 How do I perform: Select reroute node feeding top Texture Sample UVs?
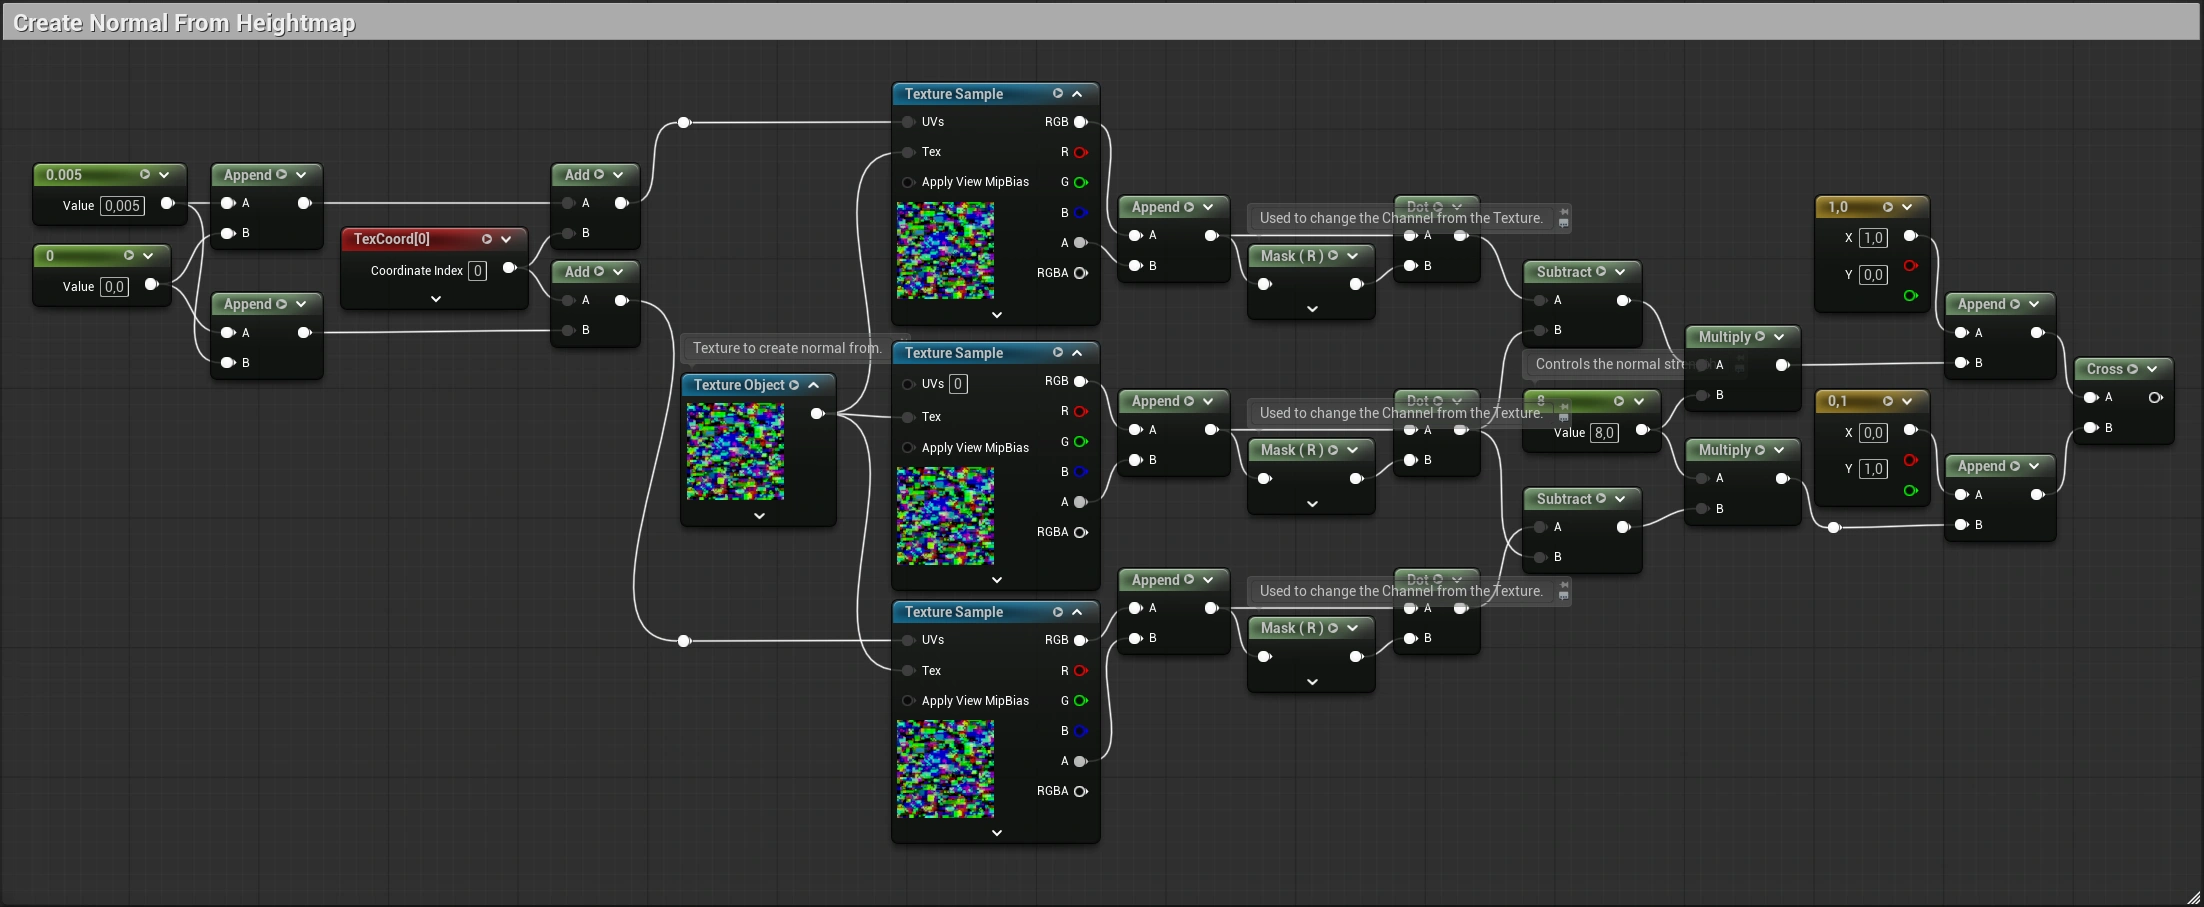click(x=684, y=122)
